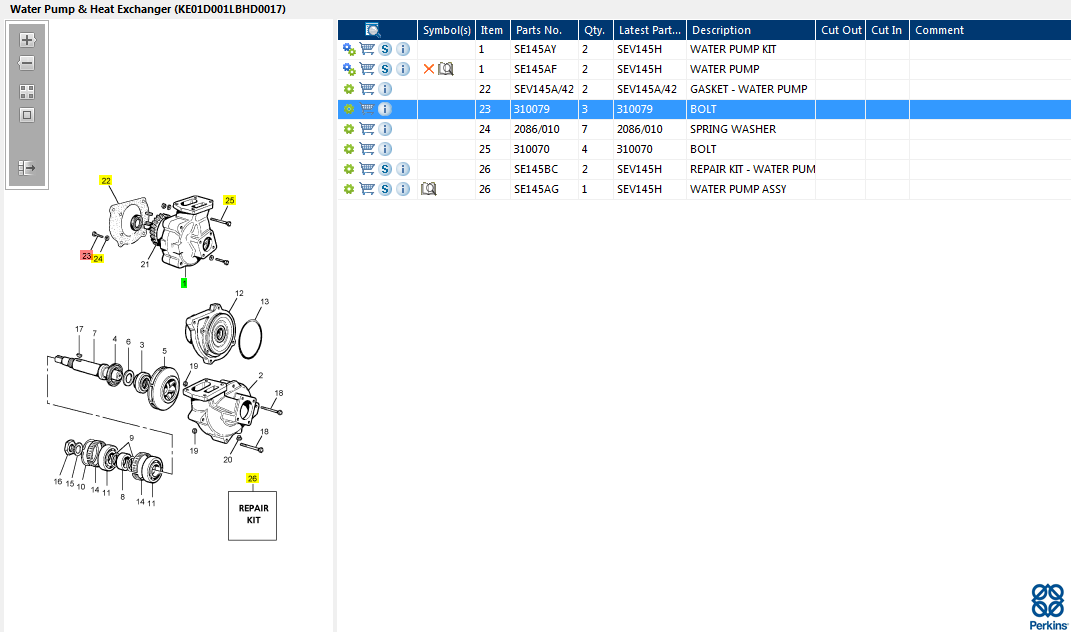The image size is (1071, 632).
Task: Click green gear icon for bolt 310070
Action: [349, 149]
